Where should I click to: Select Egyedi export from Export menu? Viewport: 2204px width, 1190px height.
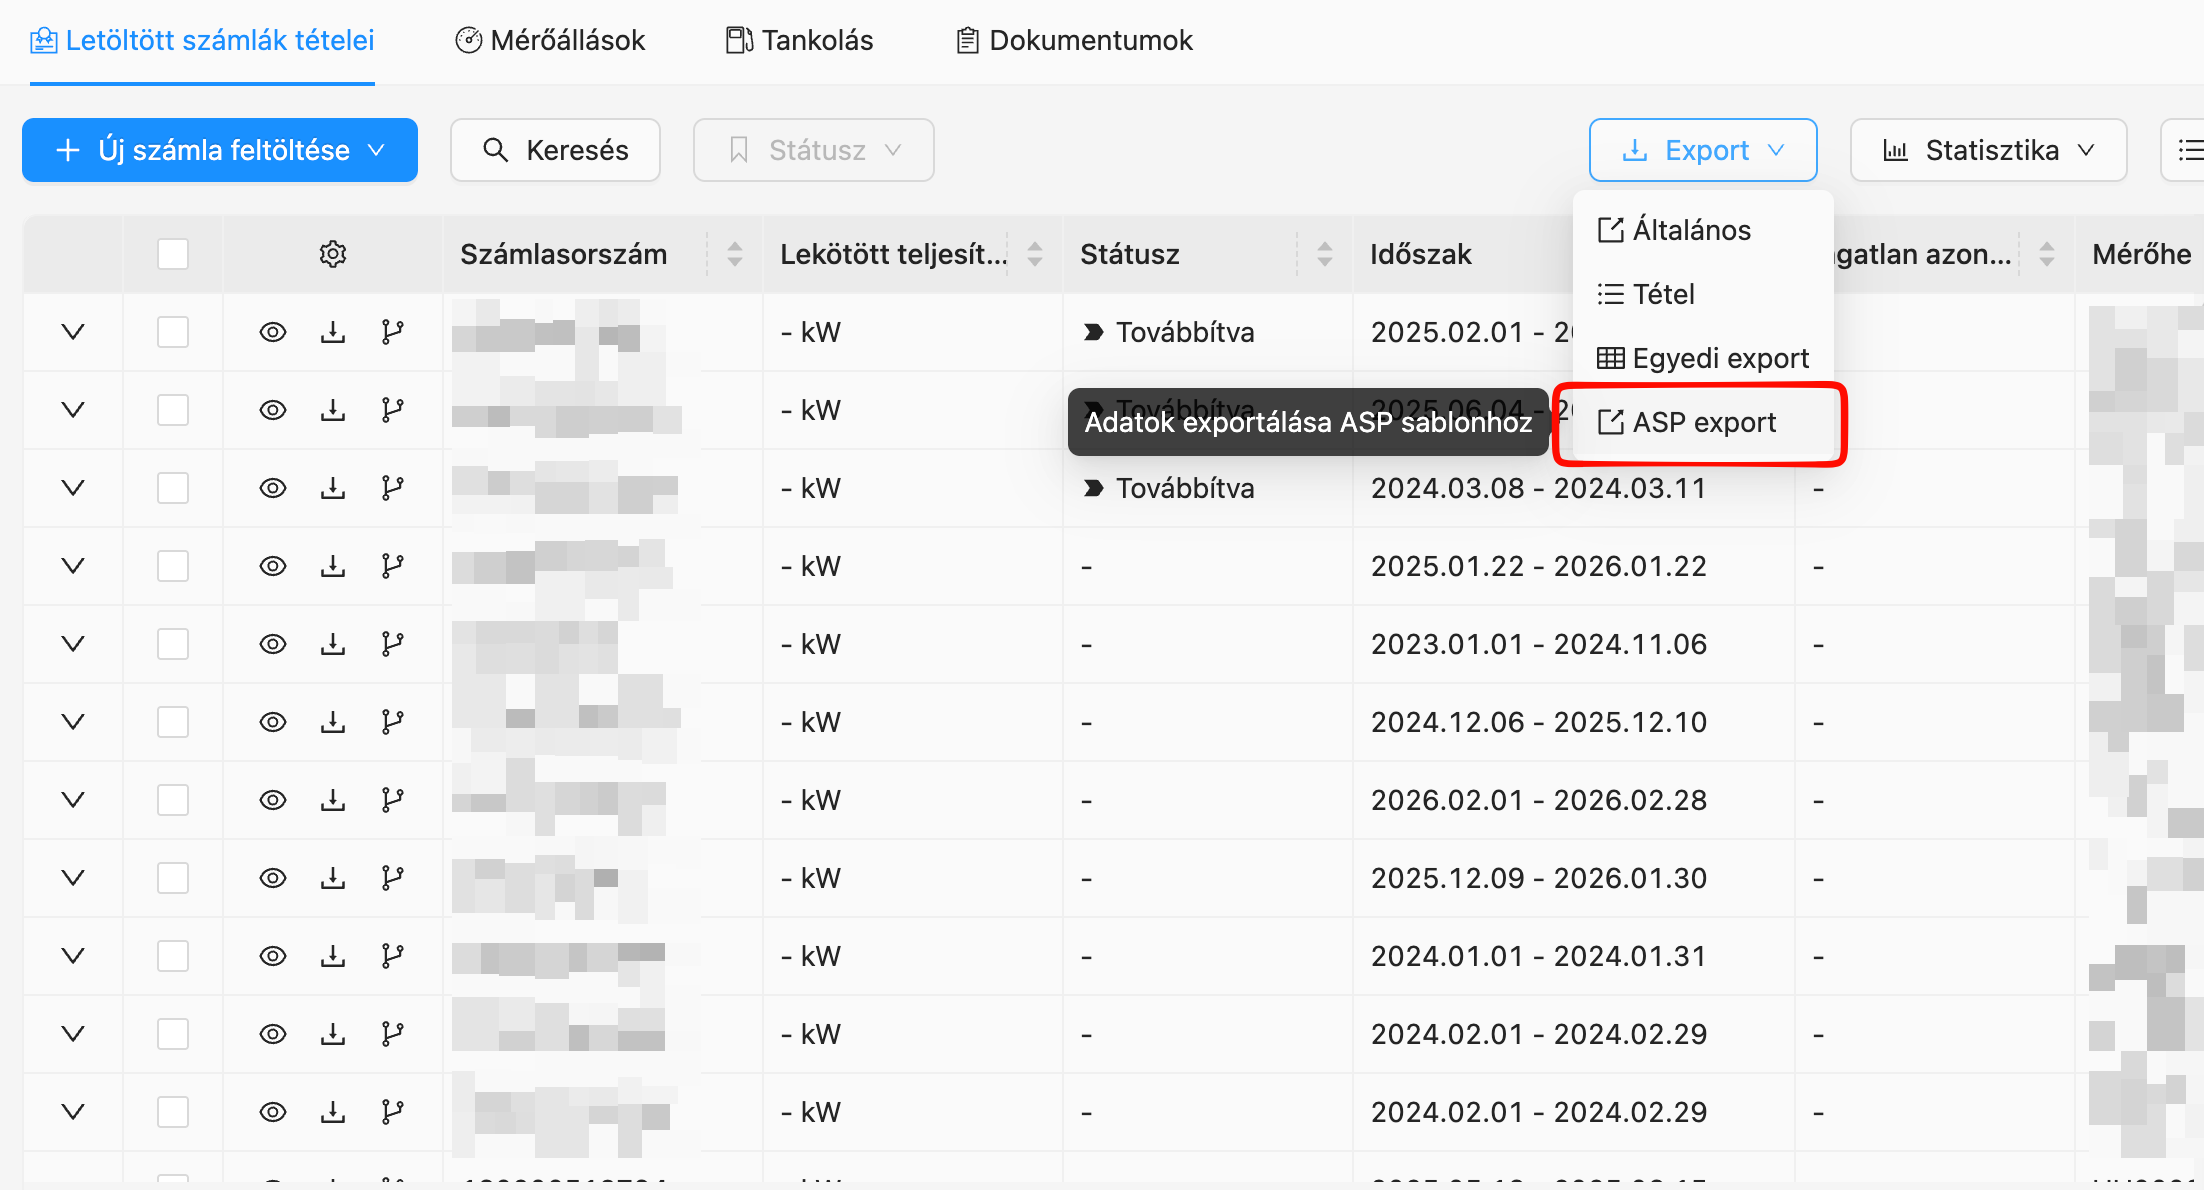(x=1703, y=358)
